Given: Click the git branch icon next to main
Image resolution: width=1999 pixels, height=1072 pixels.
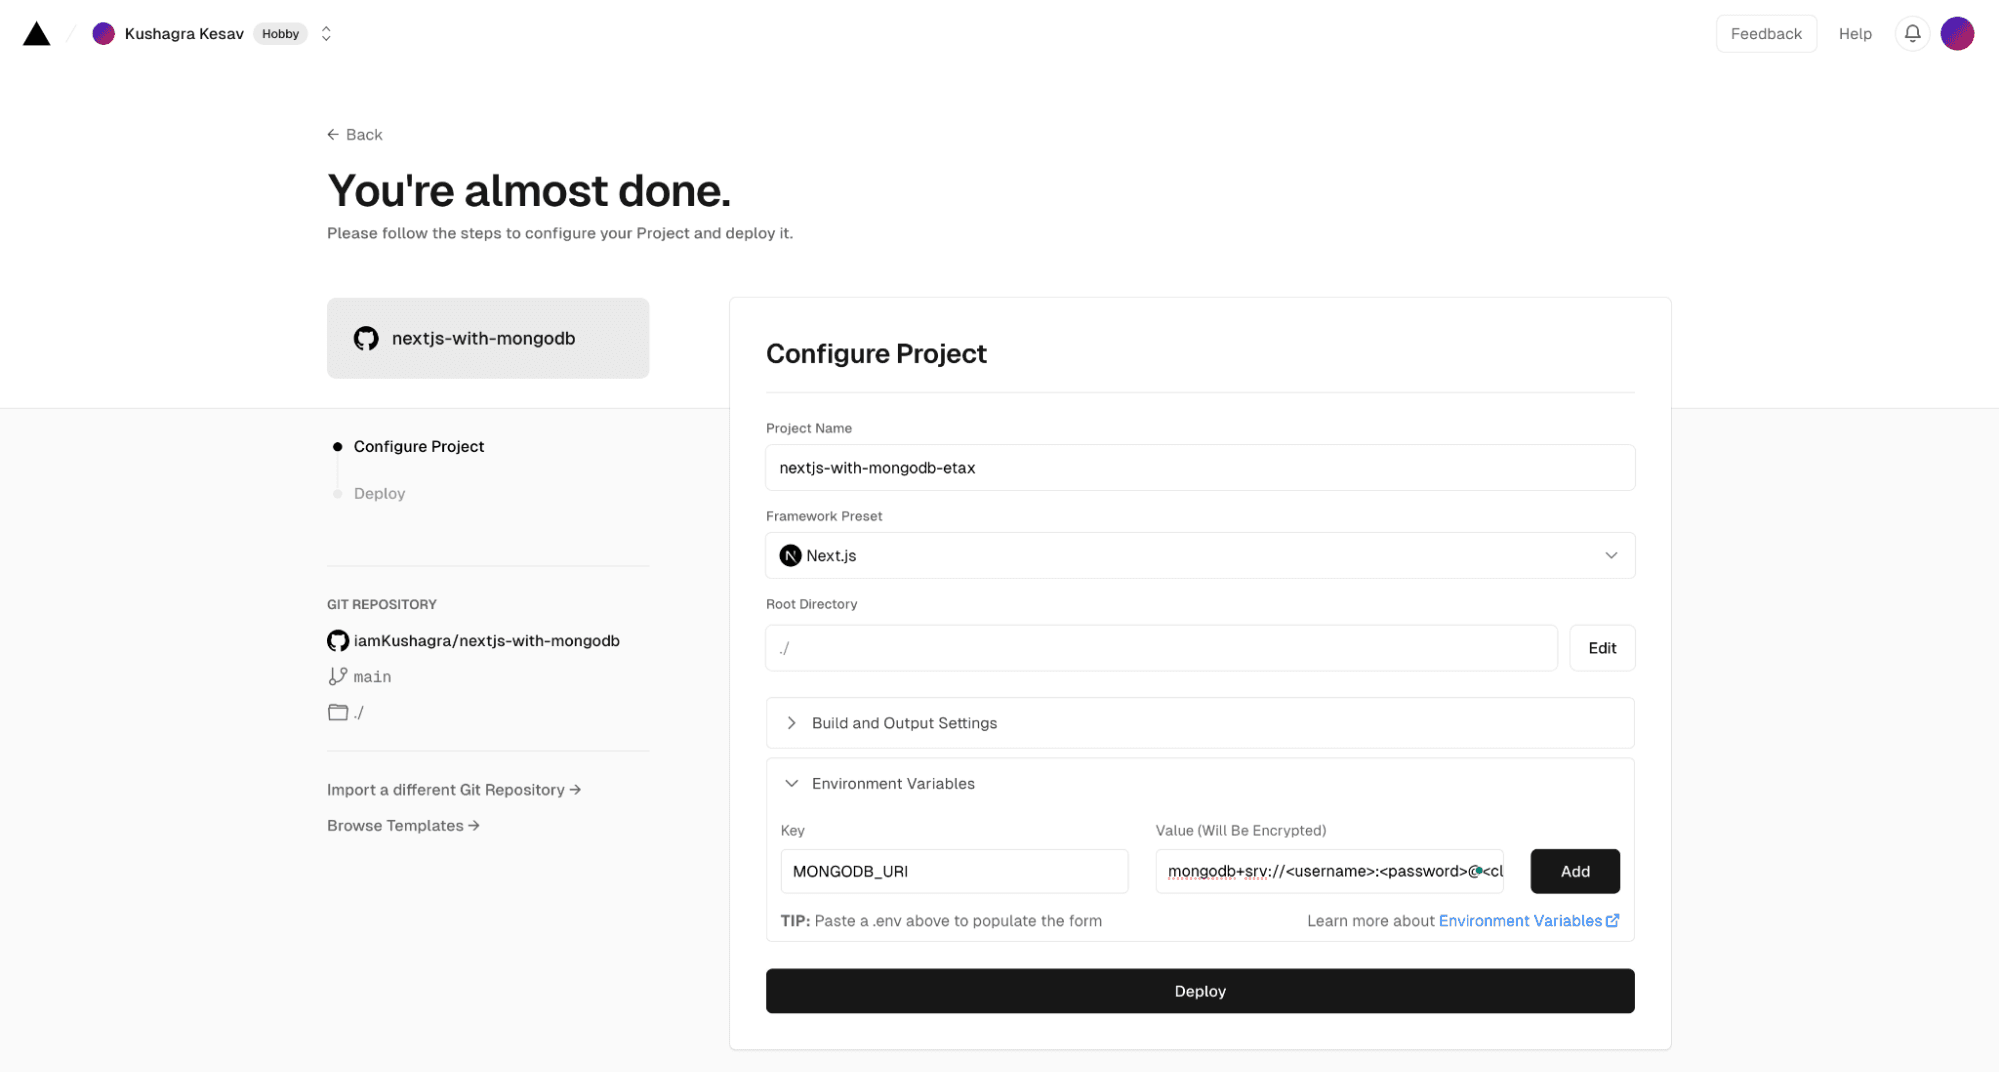Looking at the screenshot, I should coord(338,677).
